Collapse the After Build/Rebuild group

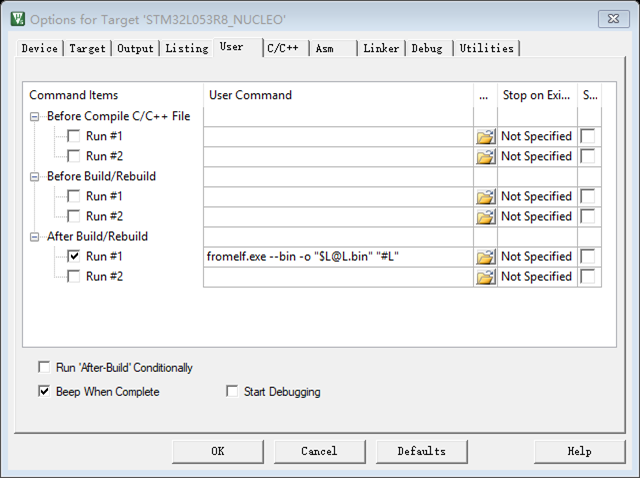pos(35,237)
